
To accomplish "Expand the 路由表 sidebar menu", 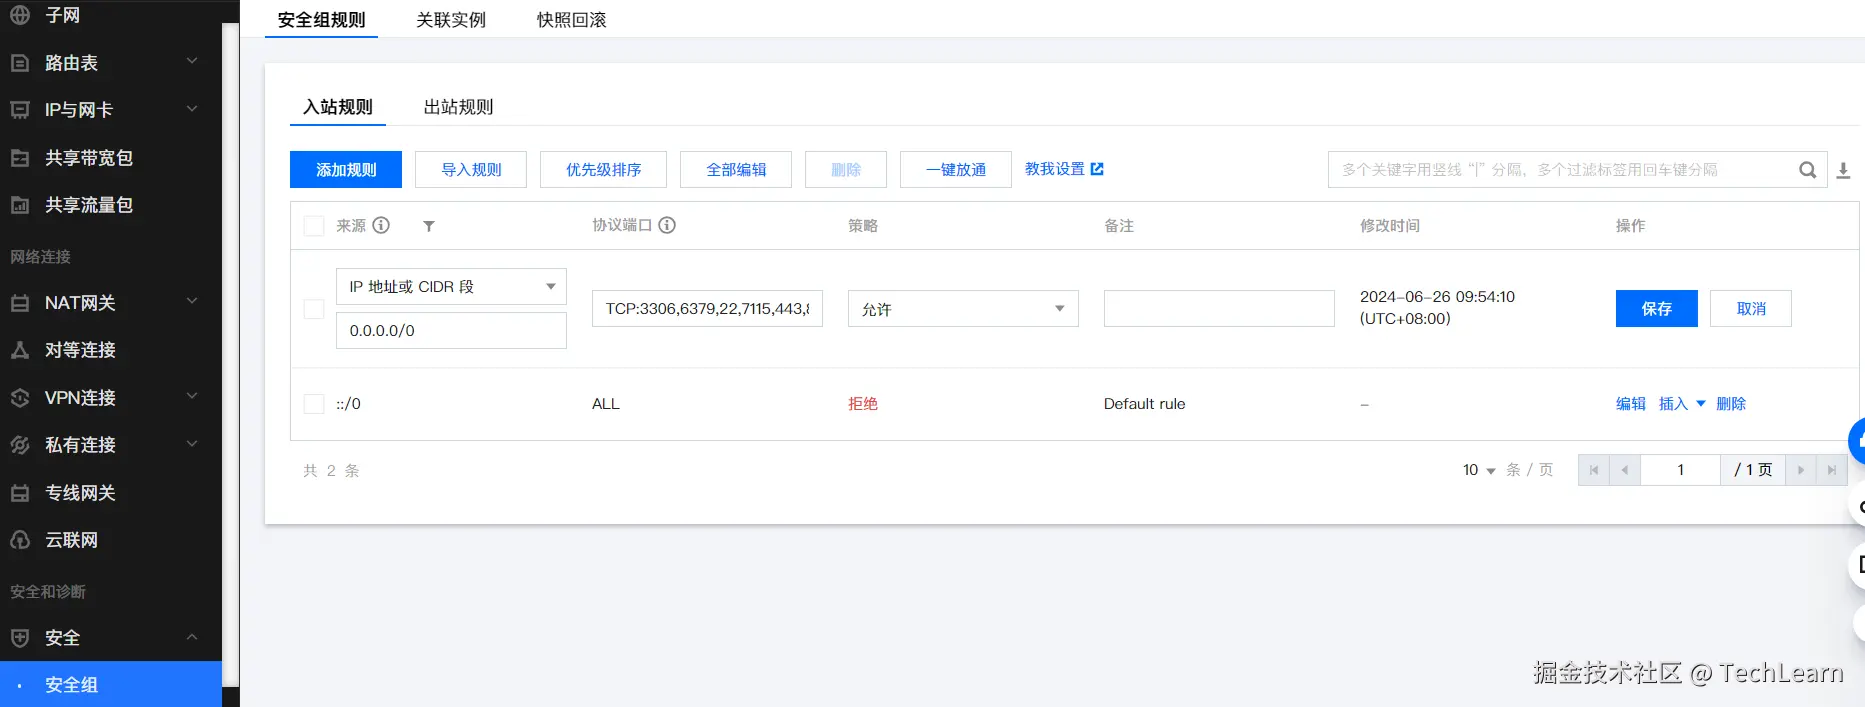I will [x=192, y=62].
